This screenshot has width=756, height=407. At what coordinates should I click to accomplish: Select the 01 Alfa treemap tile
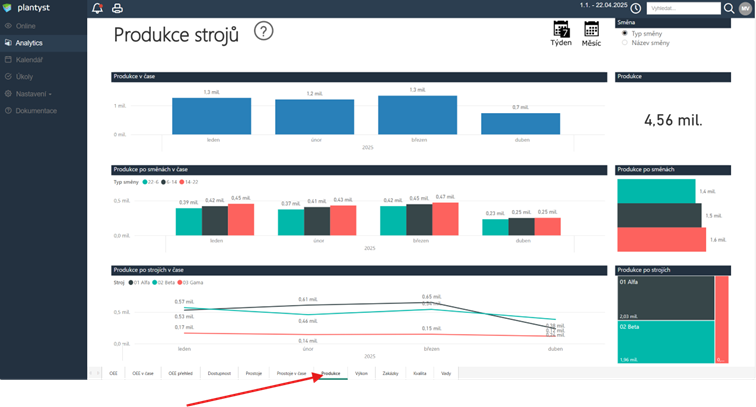point(666,298)
